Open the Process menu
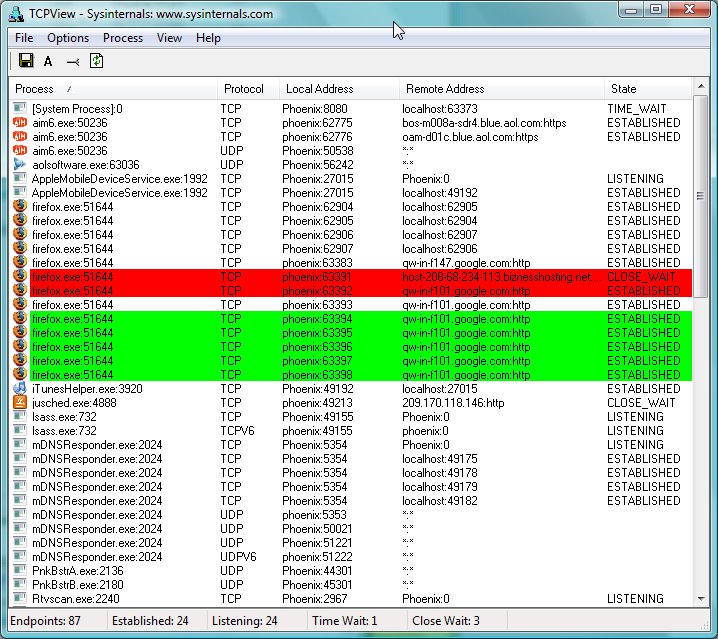Viewport: 718px width, 639px height. [123, 38]
